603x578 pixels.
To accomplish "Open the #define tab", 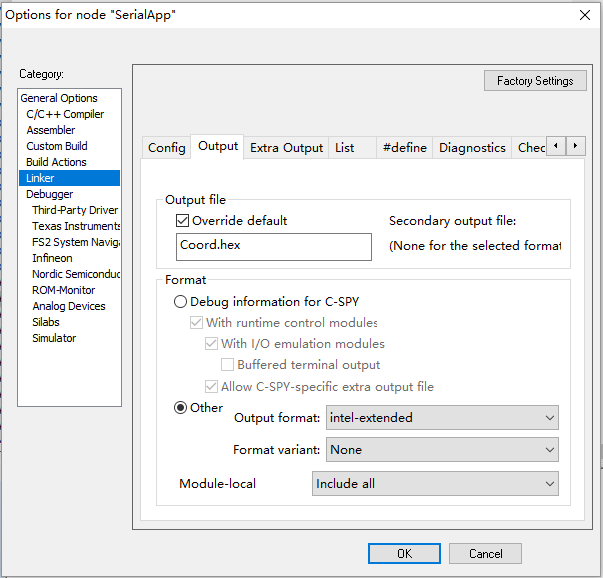I will coord(404,147).
